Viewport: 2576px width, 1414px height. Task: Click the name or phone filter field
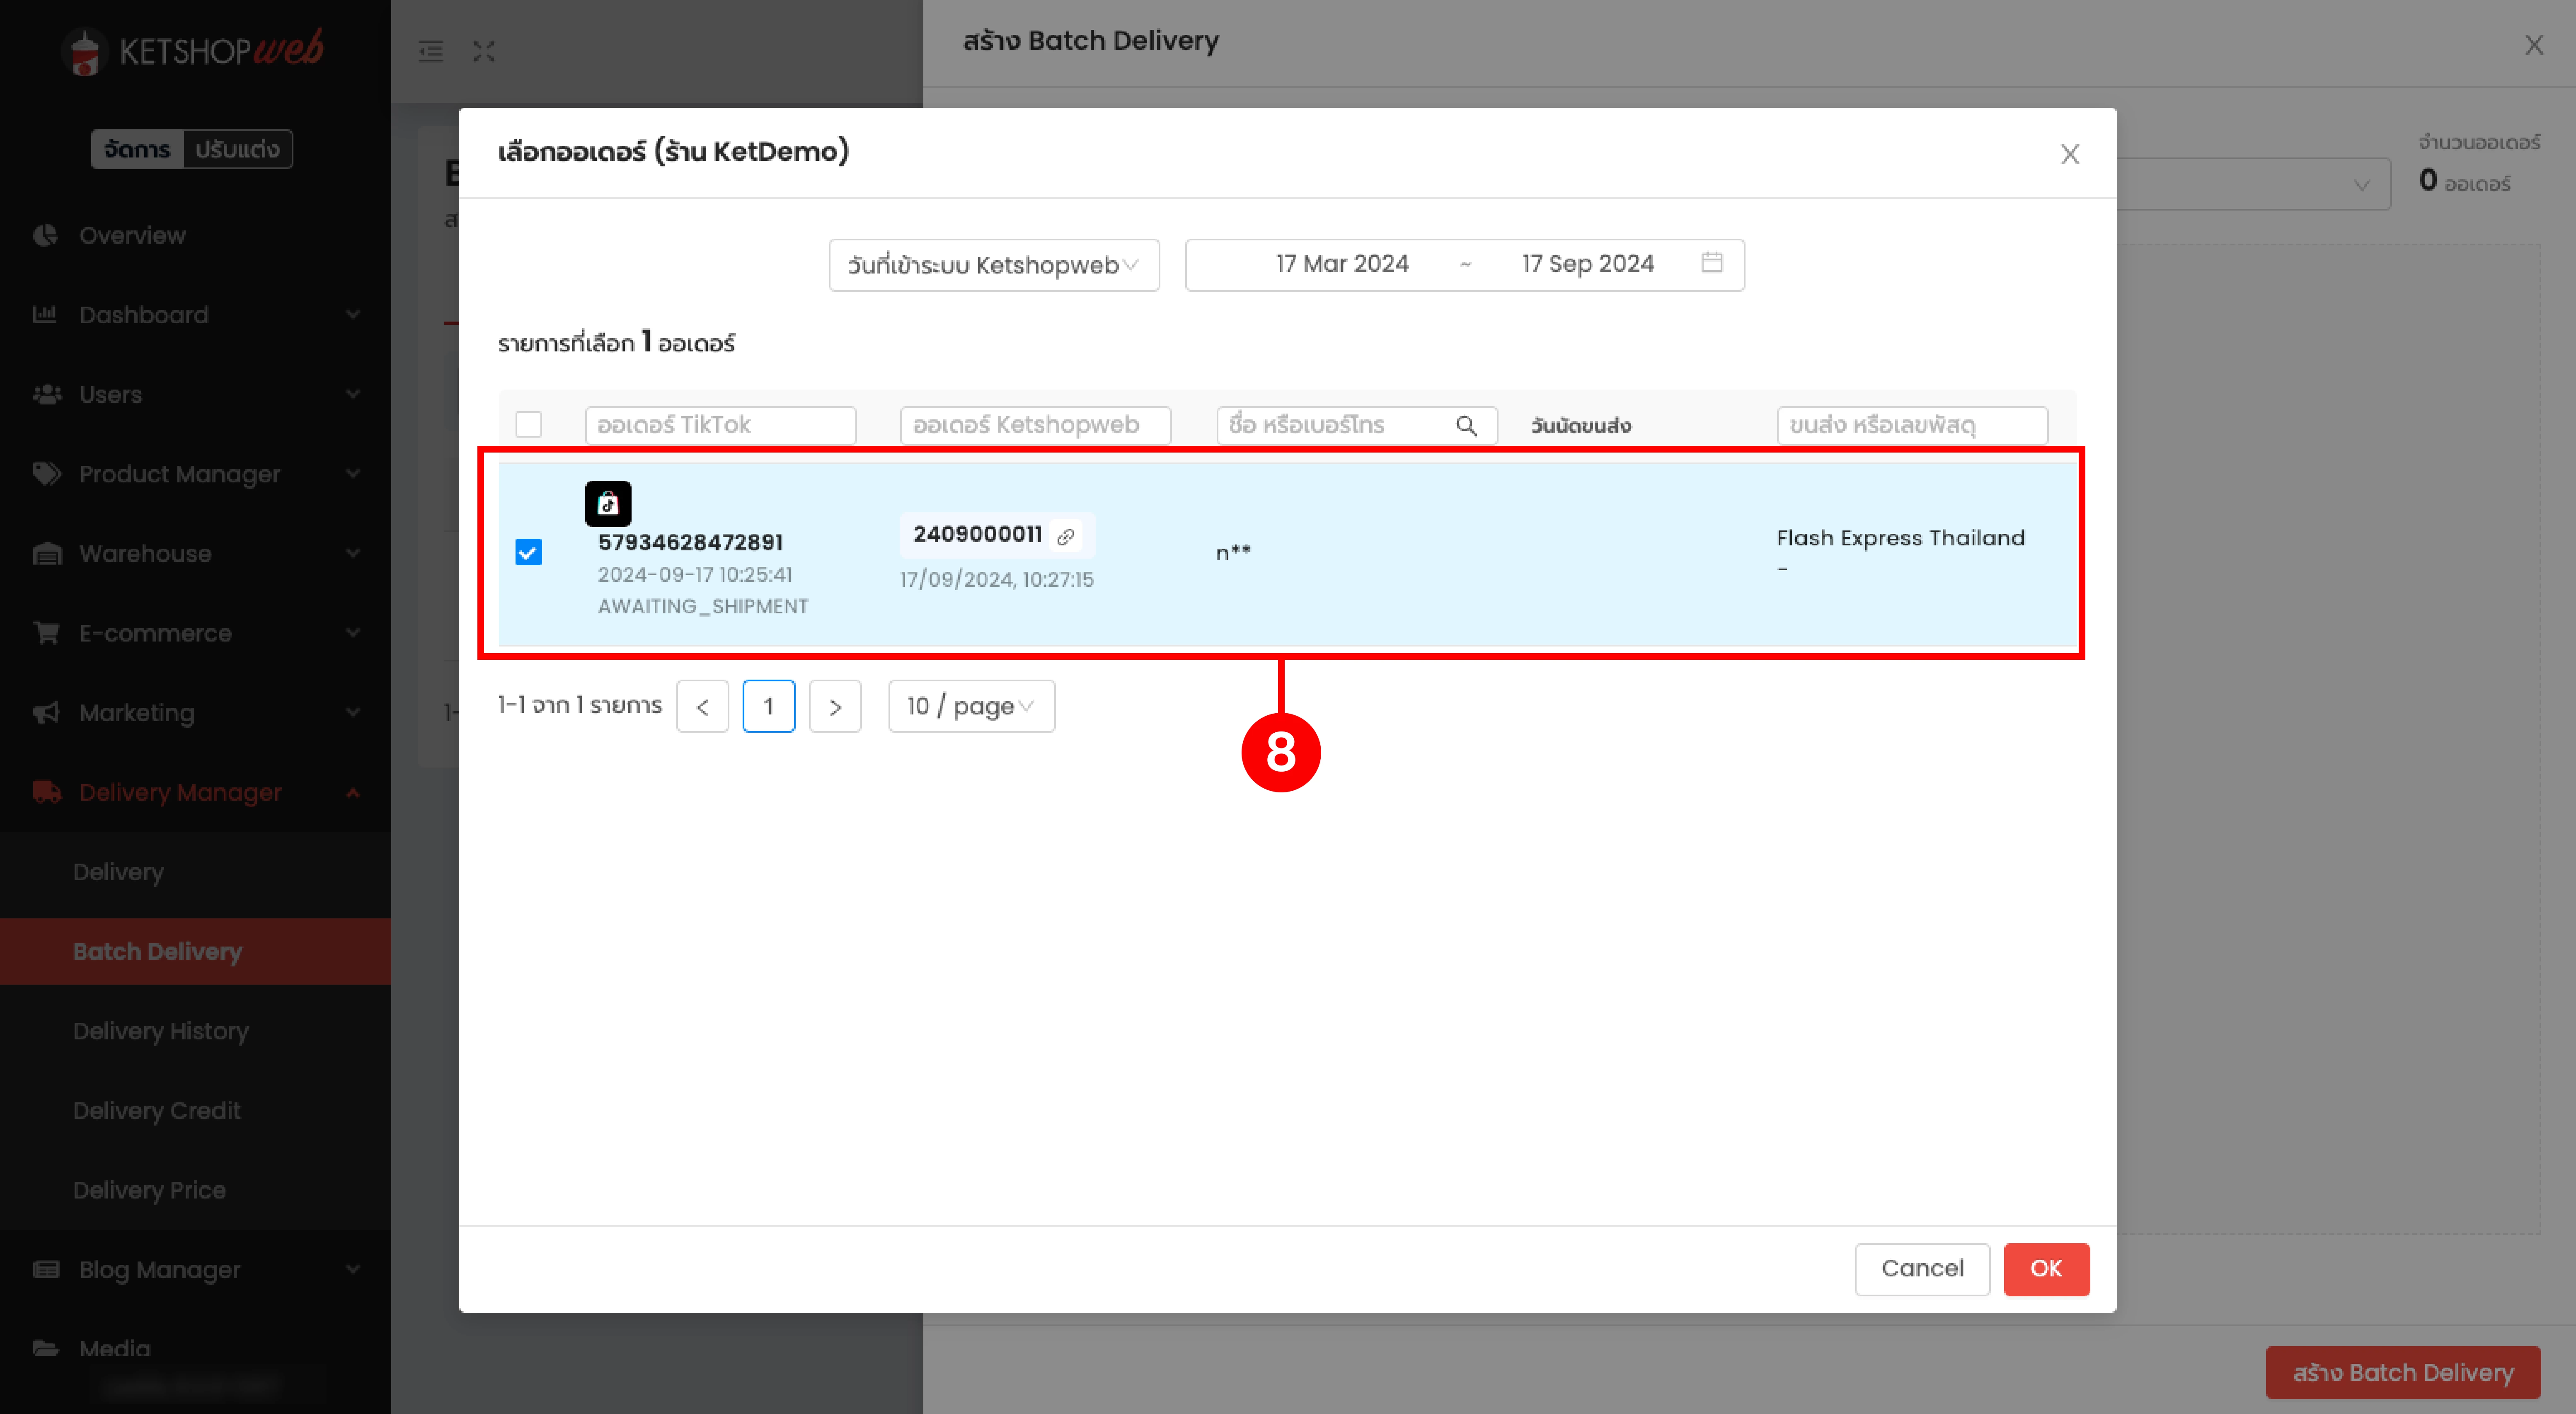(1357, 425)
